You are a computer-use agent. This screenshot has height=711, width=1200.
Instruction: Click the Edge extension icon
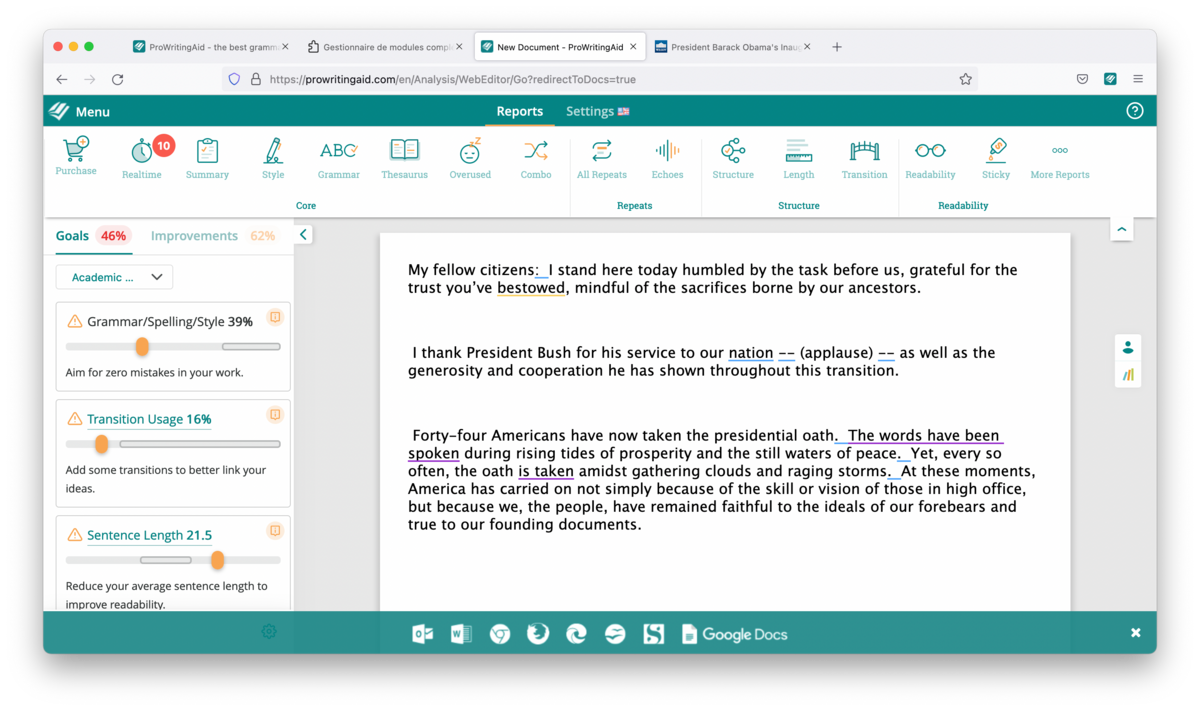[x=576, y=634]
